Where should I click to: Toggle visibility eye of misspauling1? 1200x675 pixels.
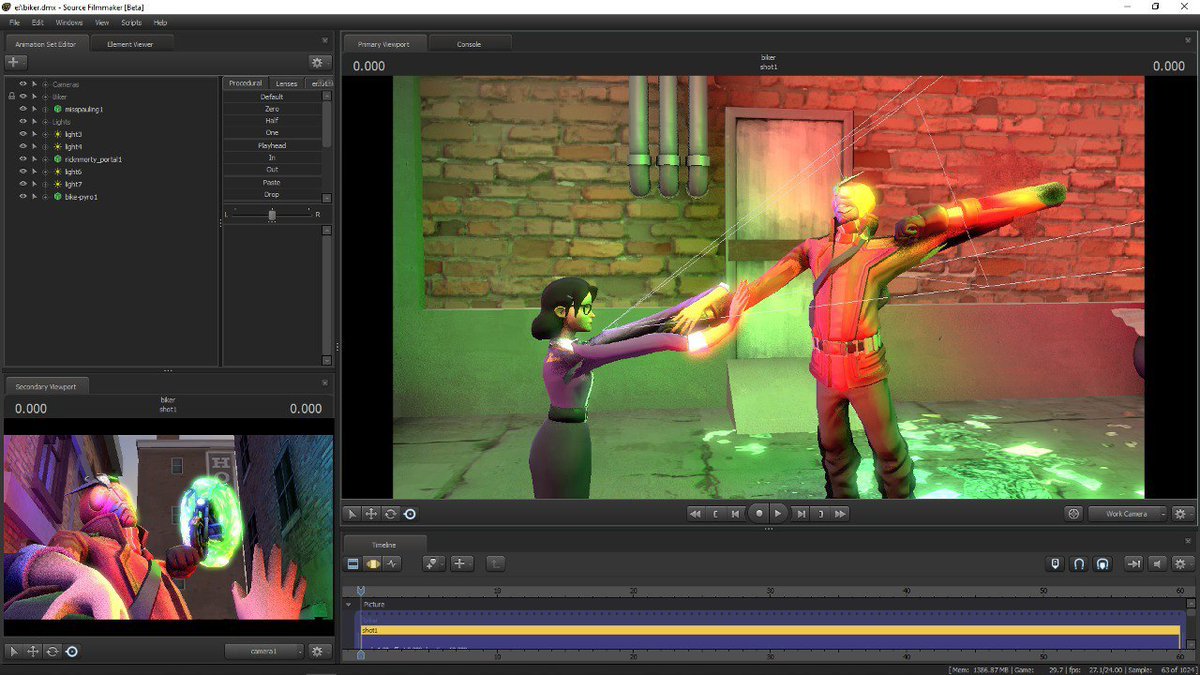pos(23,109)
